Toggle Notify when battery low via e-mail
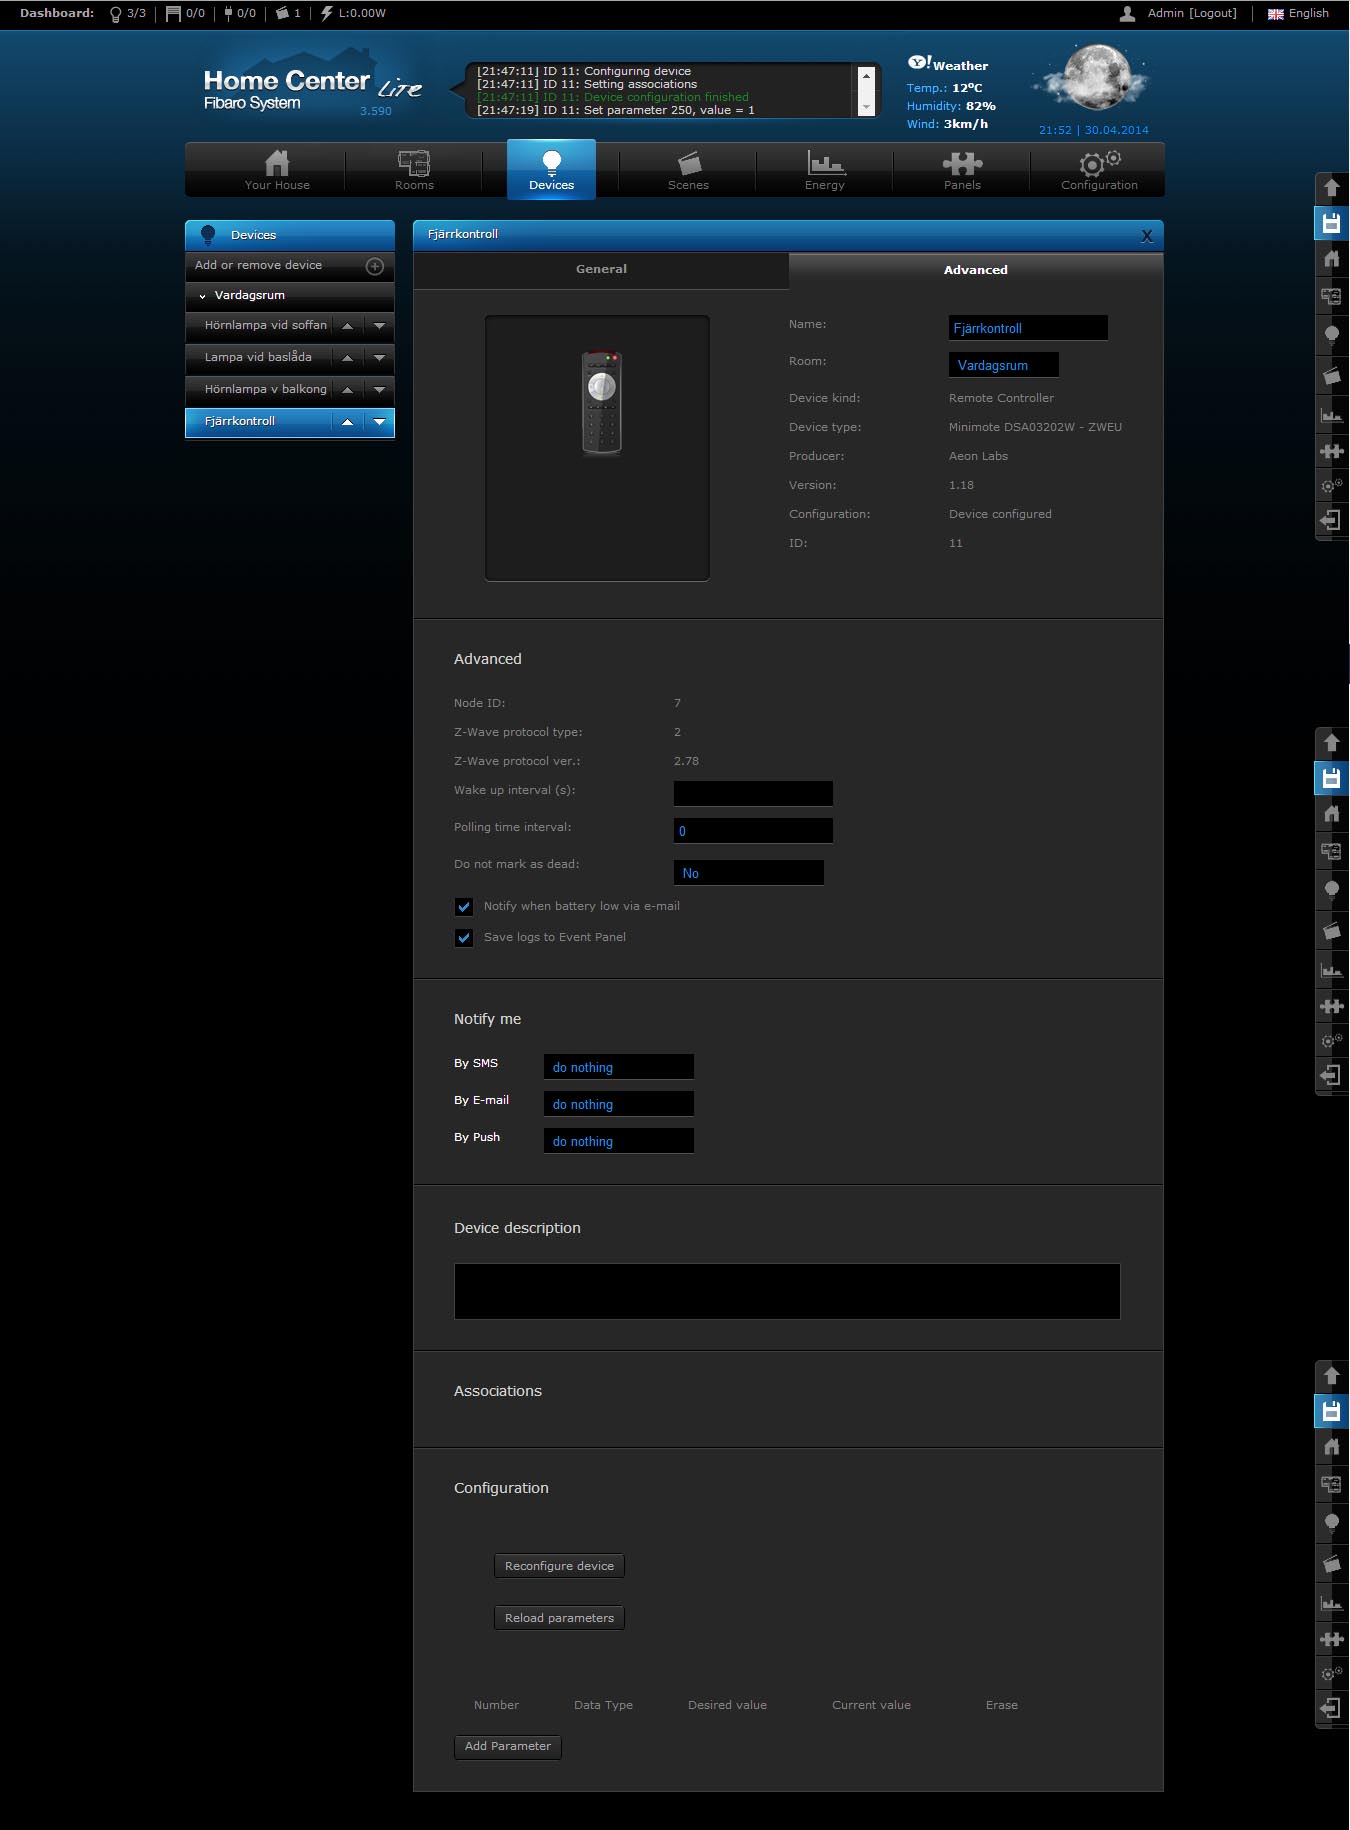The image size is (1350, 1830). pos(464,907)
